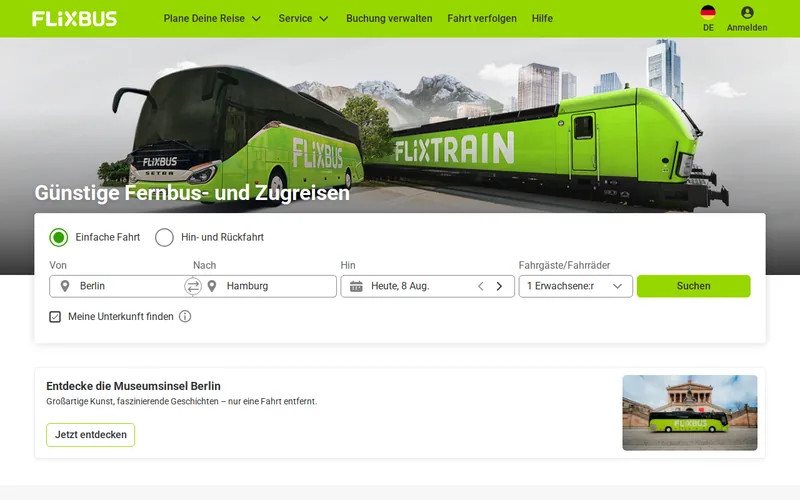Open Buchung verwalten page
This screenshot has height=500, width=800.
pos(389,18)
